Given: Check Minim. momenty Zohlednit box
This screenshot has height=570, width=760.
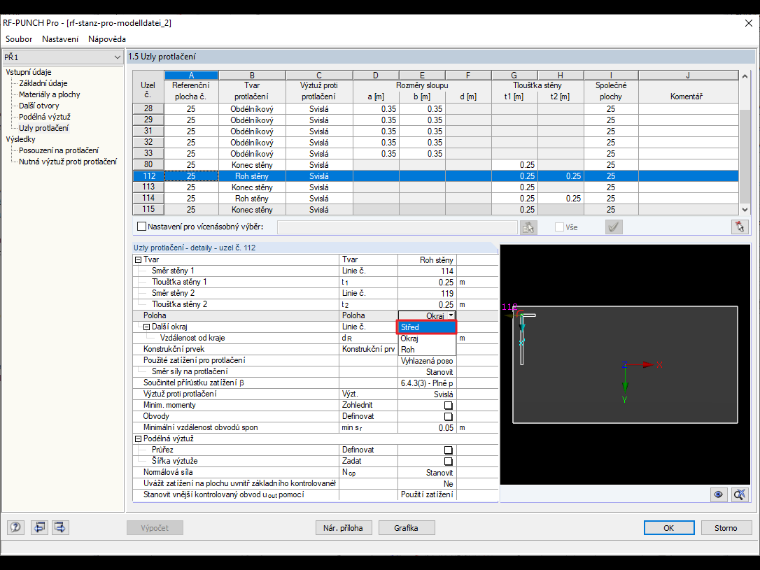Looking at the screenshot, I should [x=448, y=405].
